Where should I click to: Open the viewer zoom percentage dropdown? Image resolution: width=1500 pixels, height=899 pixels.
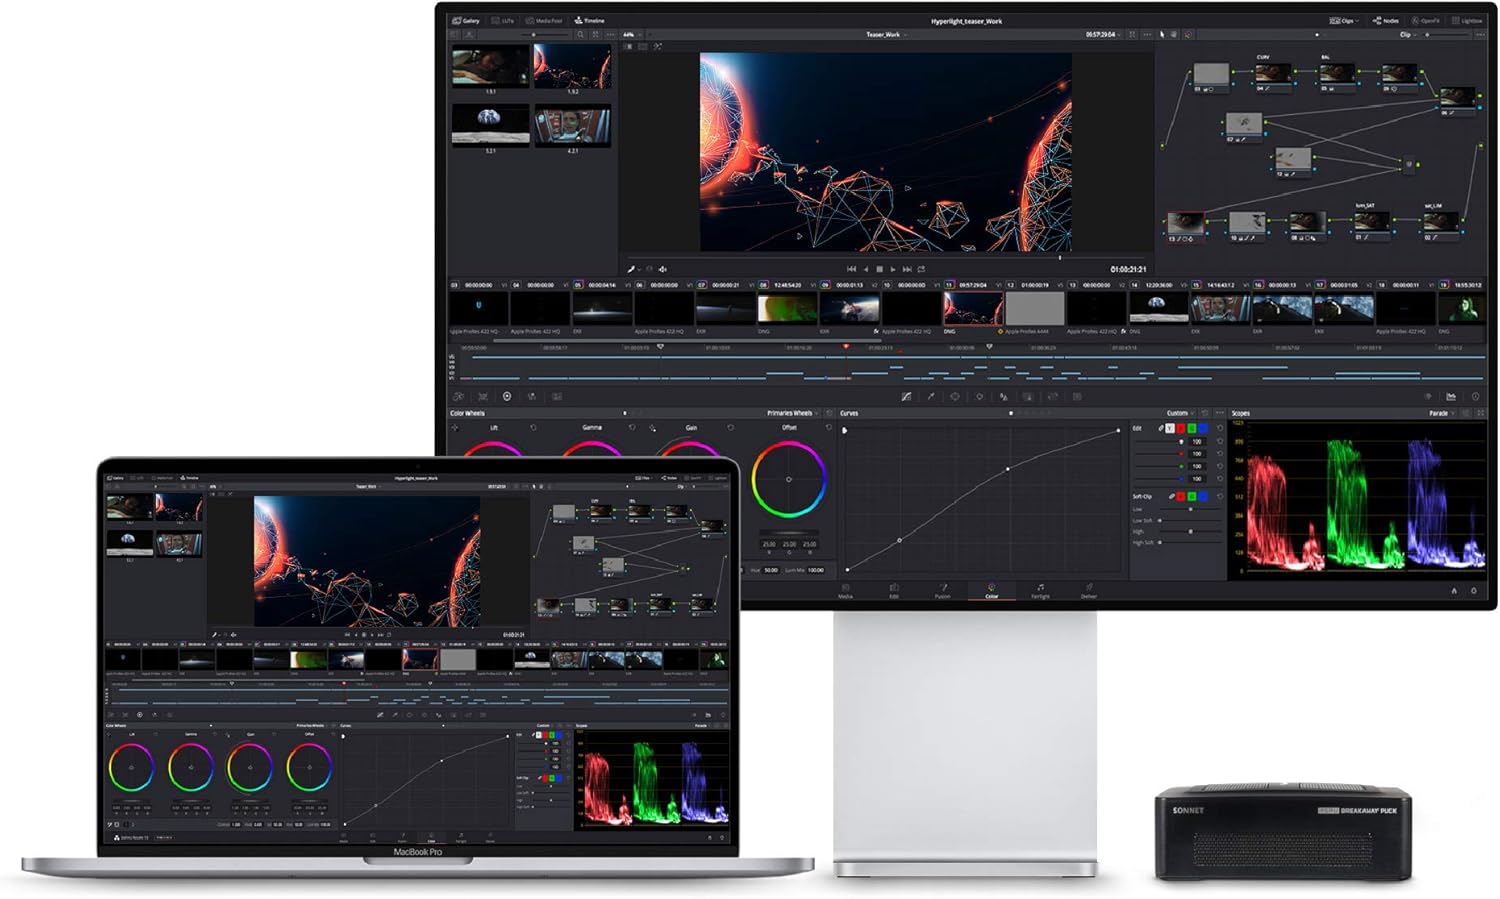tap(631, 35)
